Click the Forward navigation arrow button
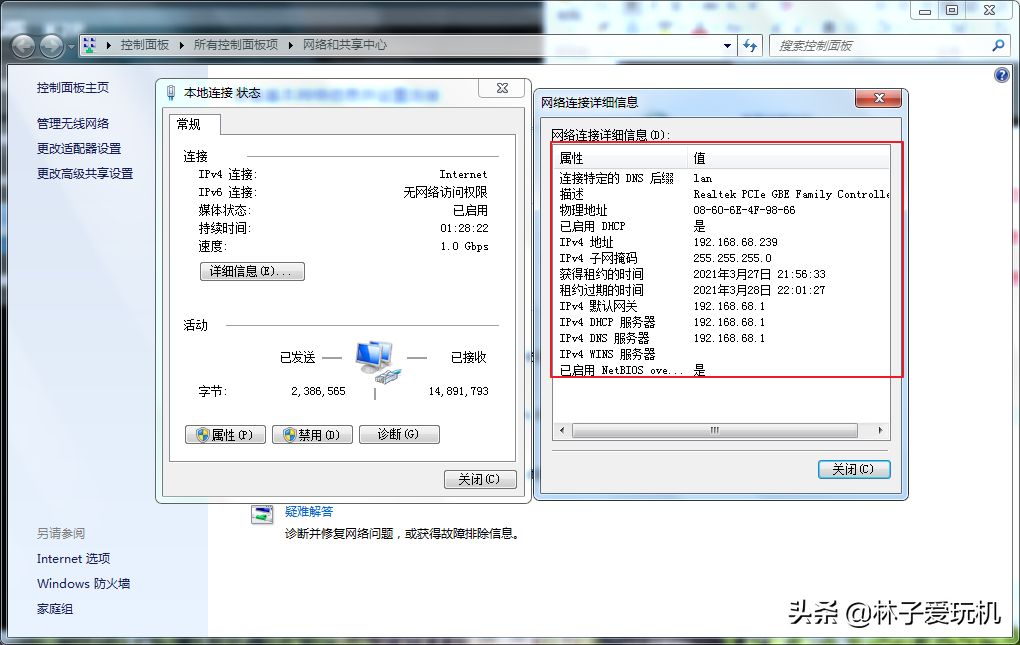 pyautogui.click(x=52, y=46)
